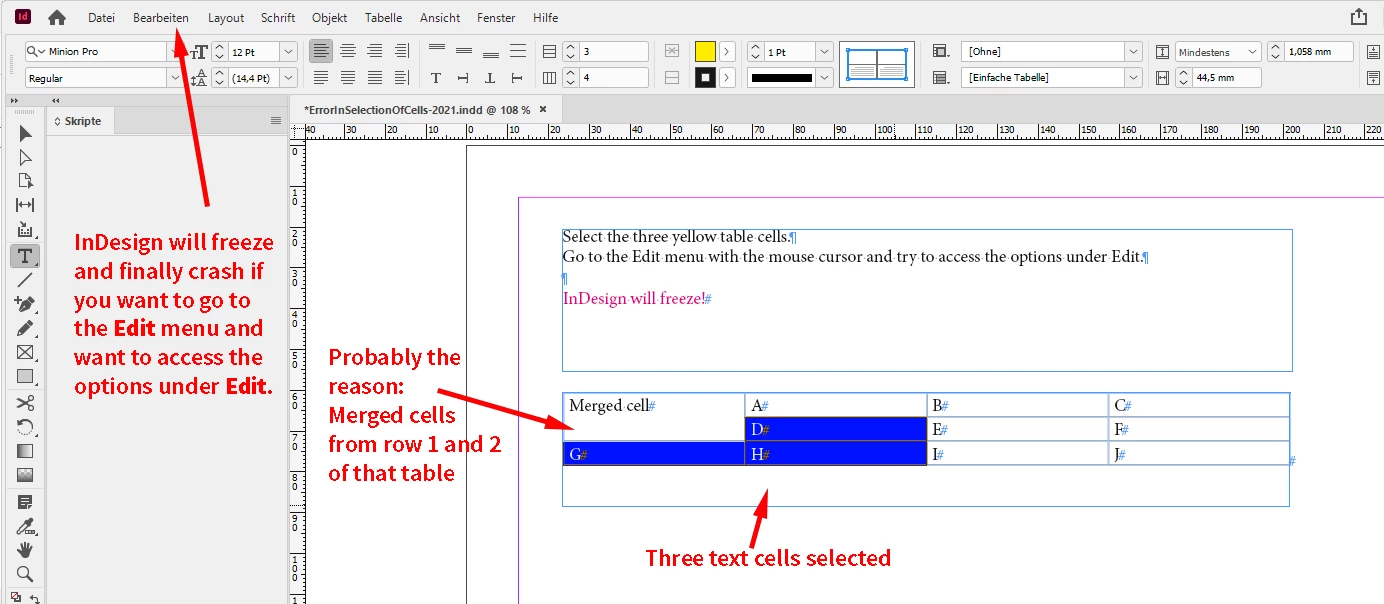Select the Rectangle tool
The width and height of the screenshot is (1384, 604).
pos(25,377)
